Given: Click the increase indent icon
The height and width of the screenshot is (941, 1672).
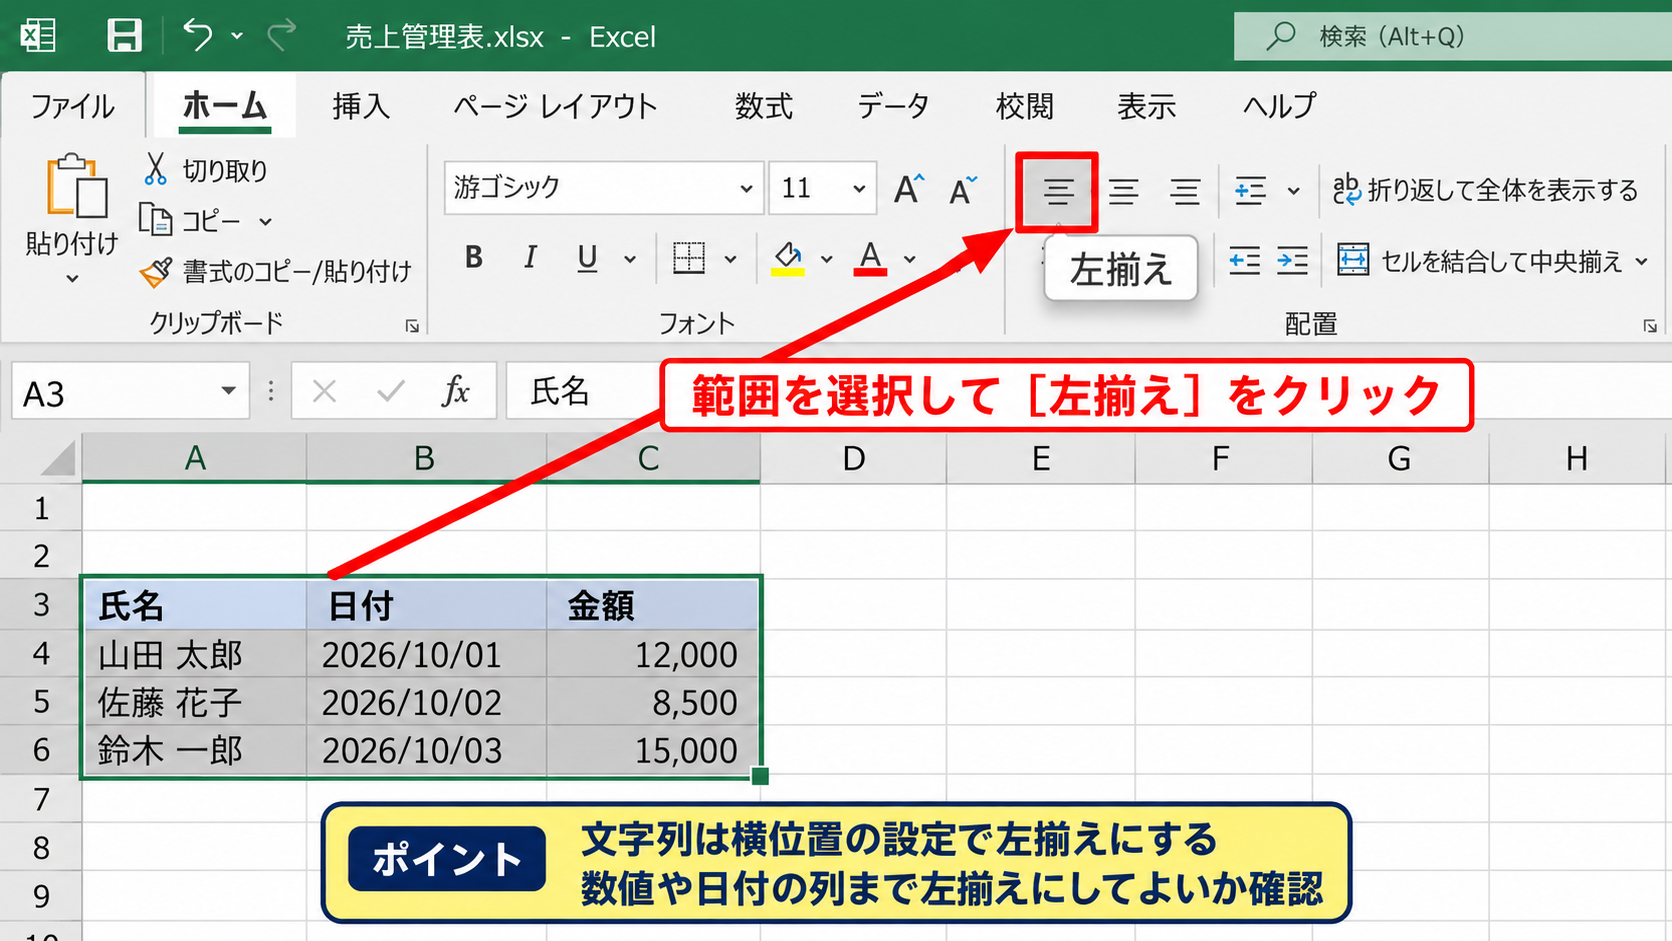Looking at the screenshot, I should [x=1292, y=261].
